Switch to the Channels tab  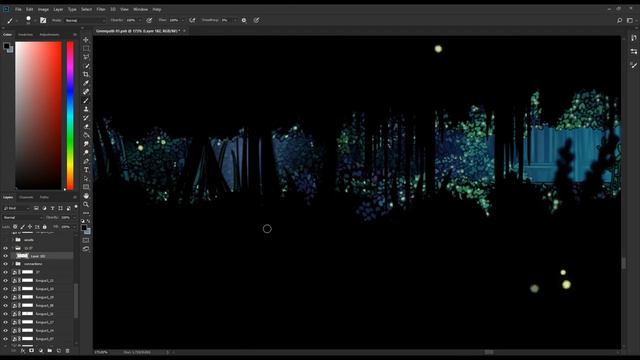tap(26, 197)
